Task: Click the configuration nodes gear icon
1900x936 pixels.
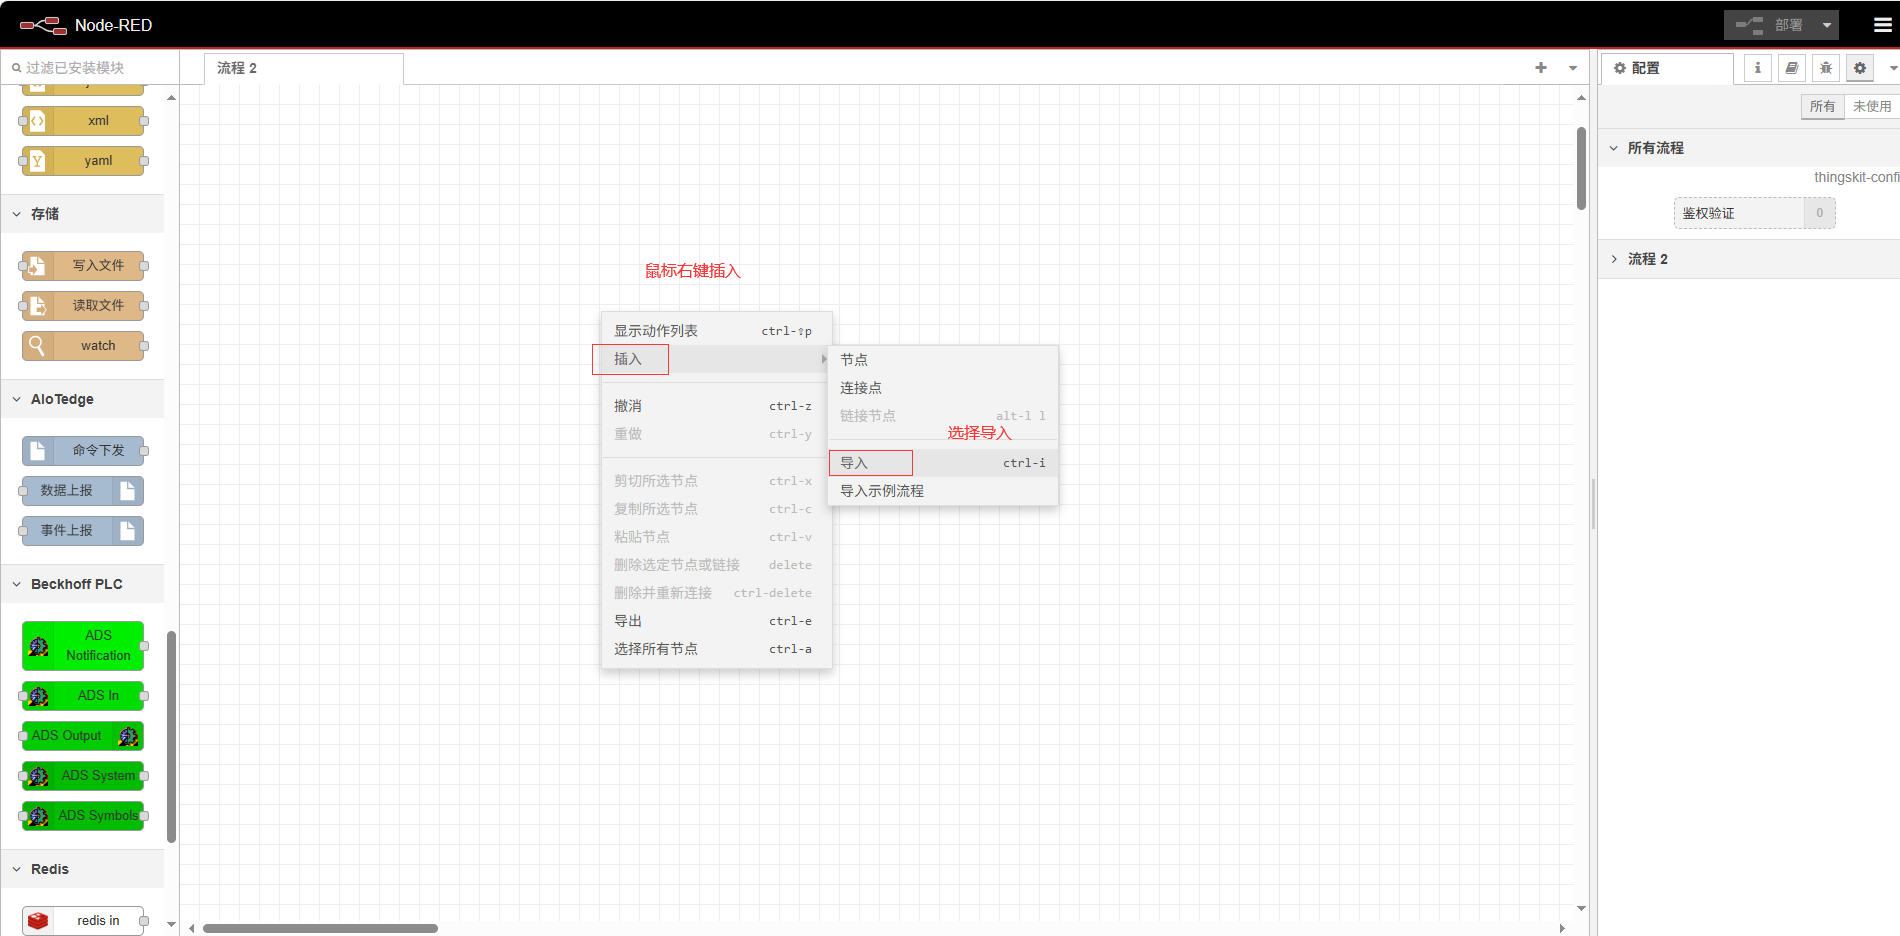Action: pyautogui.click(x=1859, y=68)
